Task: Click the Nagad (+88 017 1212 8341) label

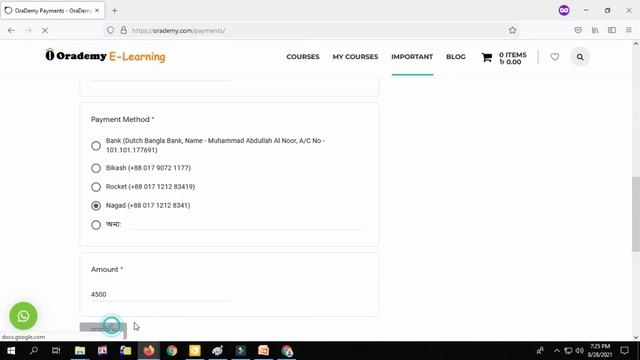Action: click(x=148, y=206)
